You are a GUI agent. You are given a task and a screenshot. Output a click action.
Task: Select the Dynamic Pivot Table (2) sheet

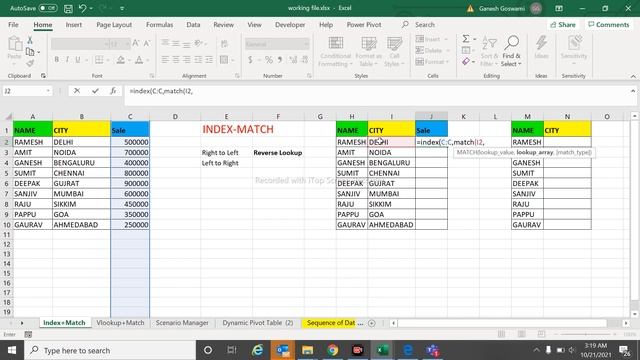(x=258, y=323)
